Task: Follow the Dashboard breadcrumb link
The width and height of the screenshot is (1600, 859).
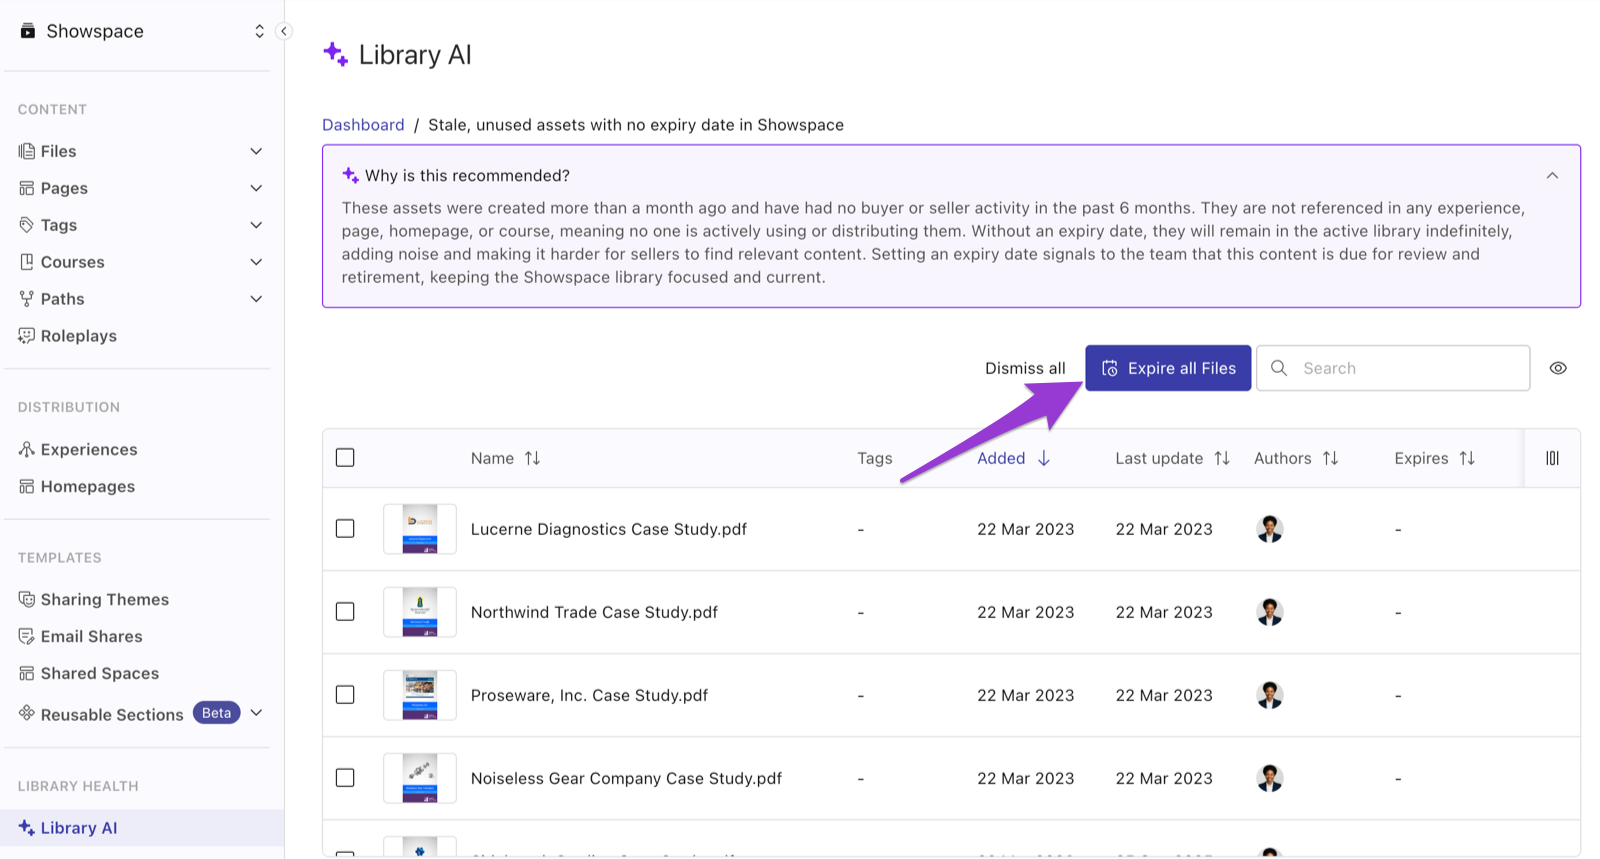Action: click(x=363, y=125)
